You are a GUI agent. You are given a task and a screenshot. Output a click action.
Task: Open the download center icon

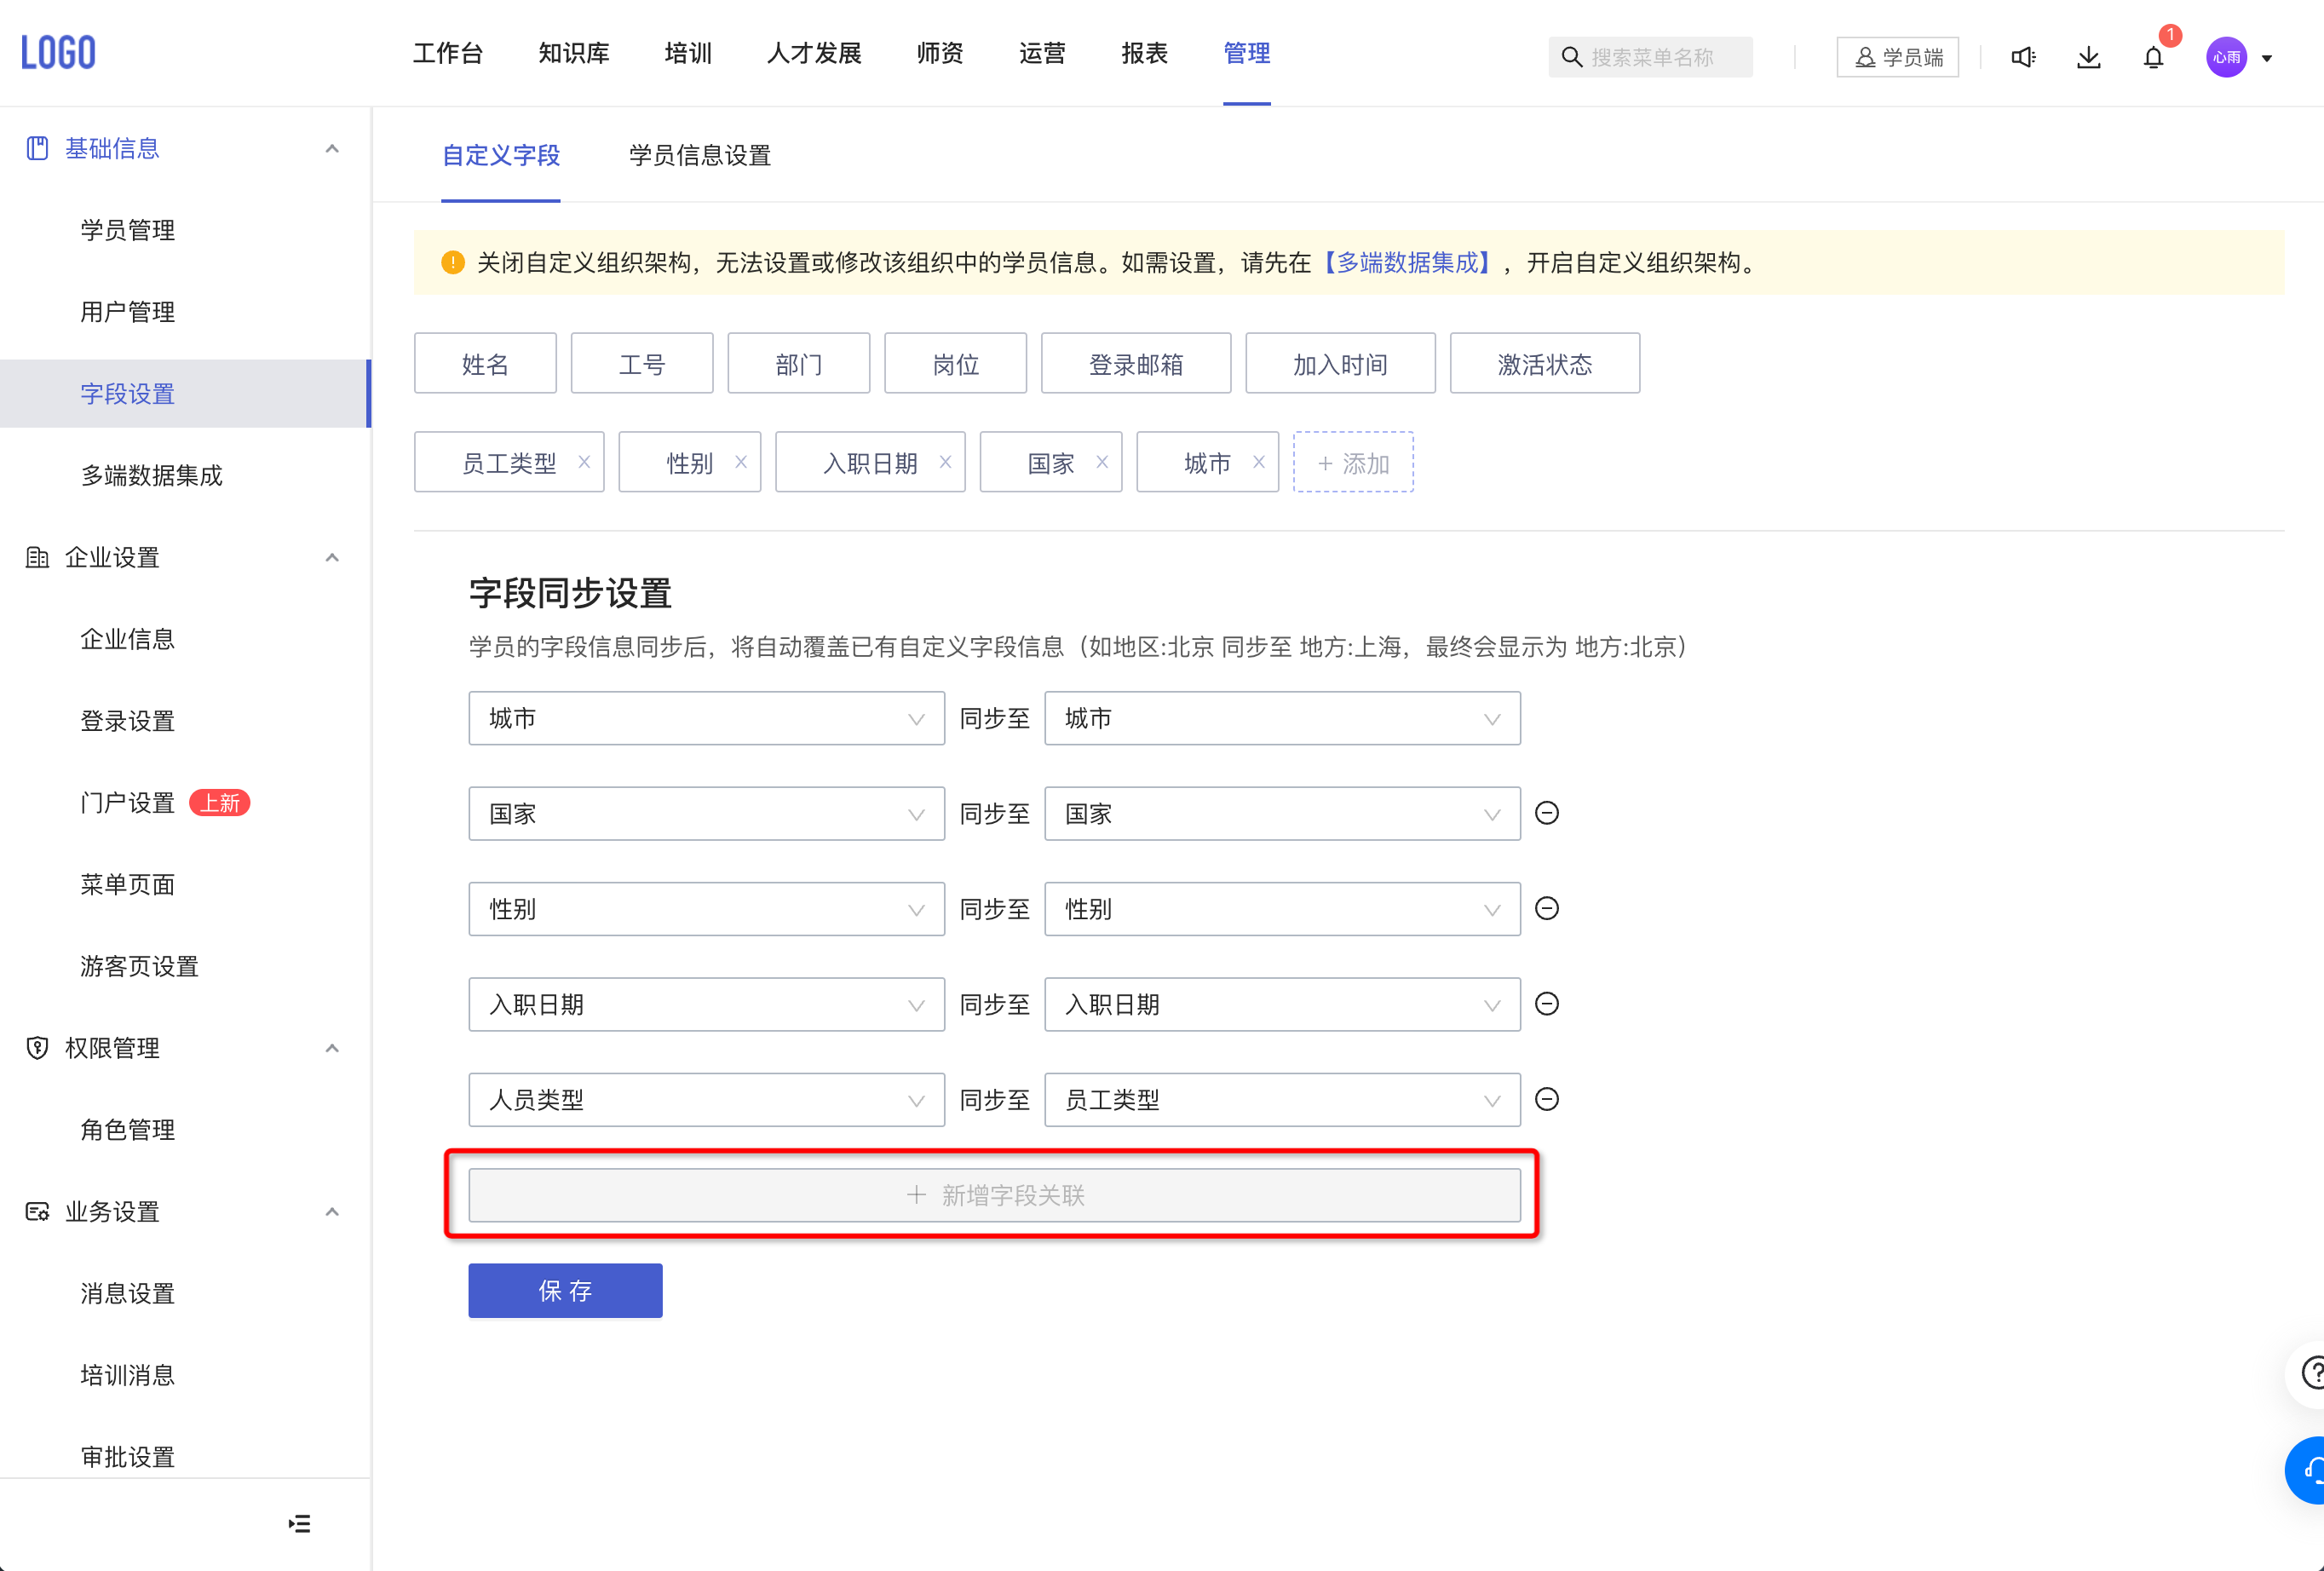[x=2088, y=57]
